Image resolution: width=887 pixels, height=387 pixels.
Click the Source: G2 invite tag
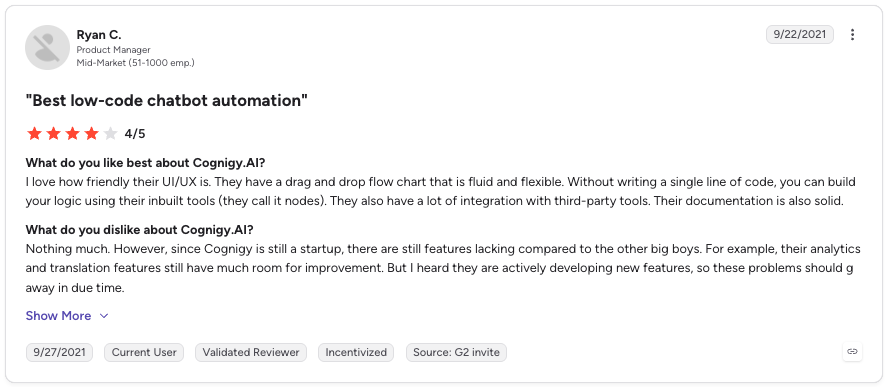pos(456,352)
